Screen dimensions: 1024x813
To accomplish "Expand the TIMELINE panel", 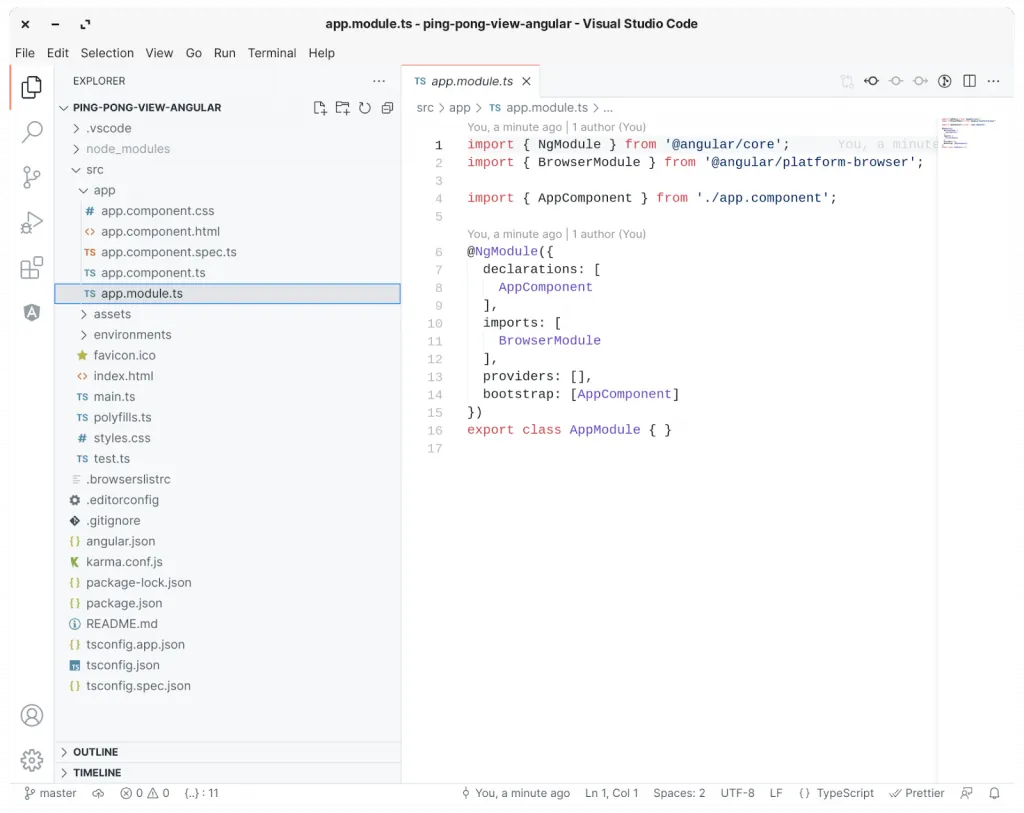I will [x=227, y=773].
